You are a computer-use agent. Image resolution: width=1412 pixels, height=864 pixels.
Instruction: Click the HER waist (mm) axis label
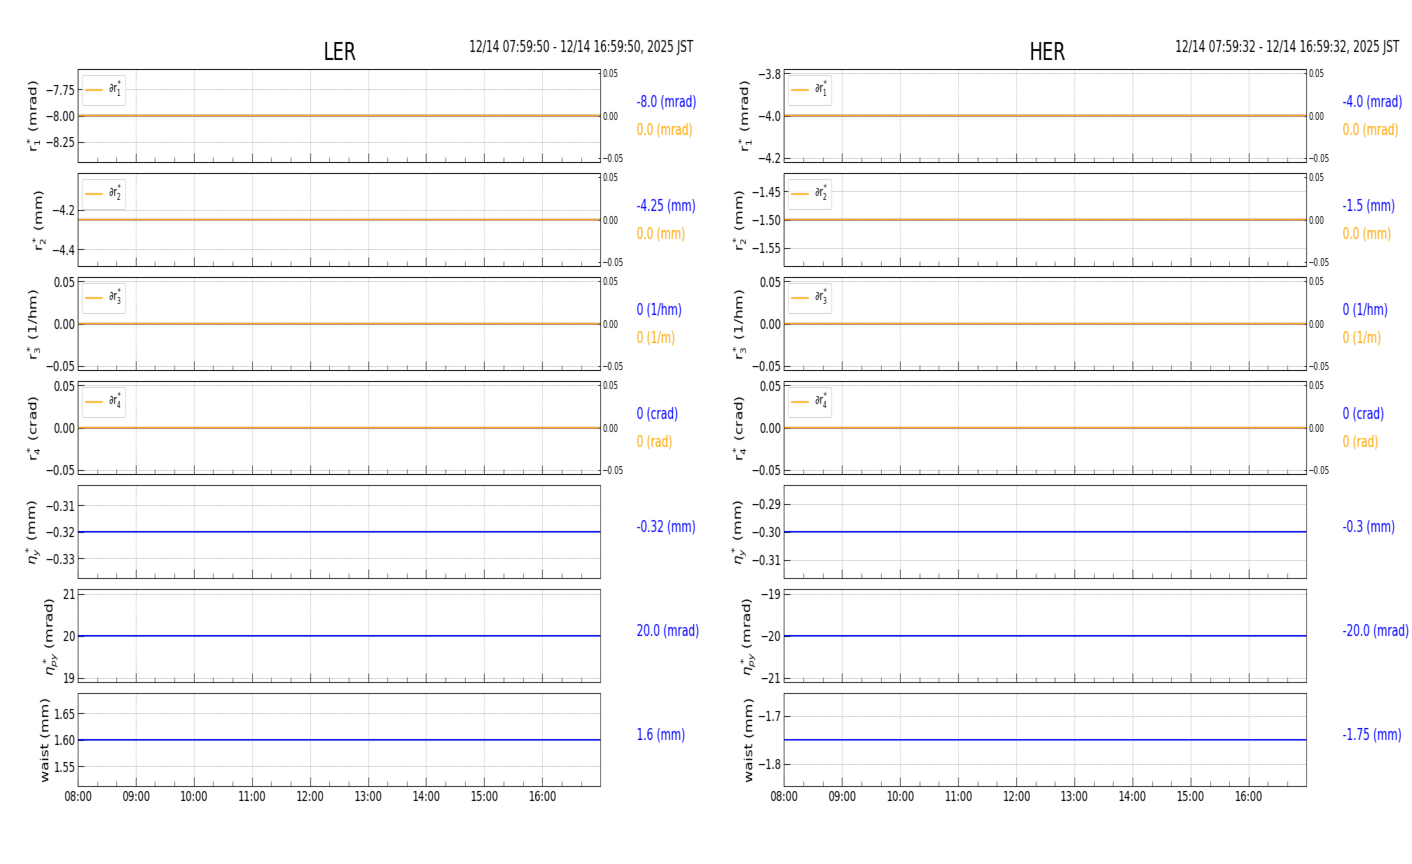click(x=749, y=740)
